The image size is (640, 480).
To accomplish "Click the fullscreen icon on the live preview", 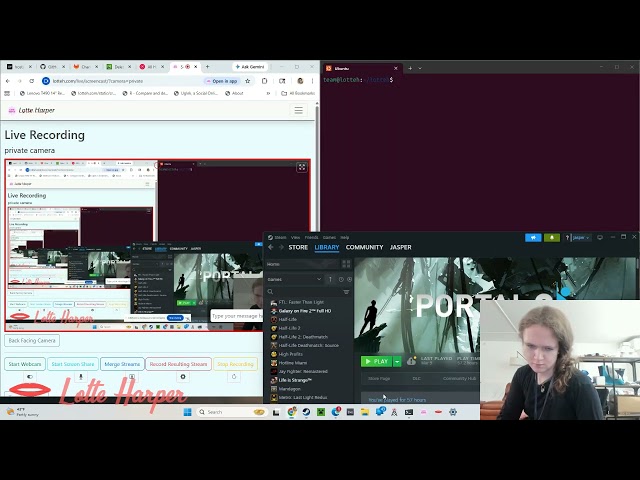I will 302,167.
